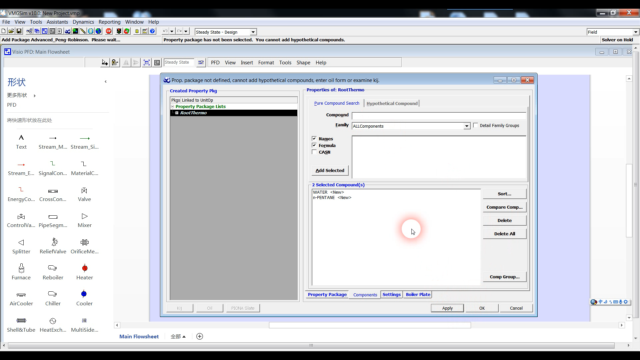The width and height of the screenshot is (640, 360).
Task: Click the Compound search input field
Action: click(x=439, y=116)
